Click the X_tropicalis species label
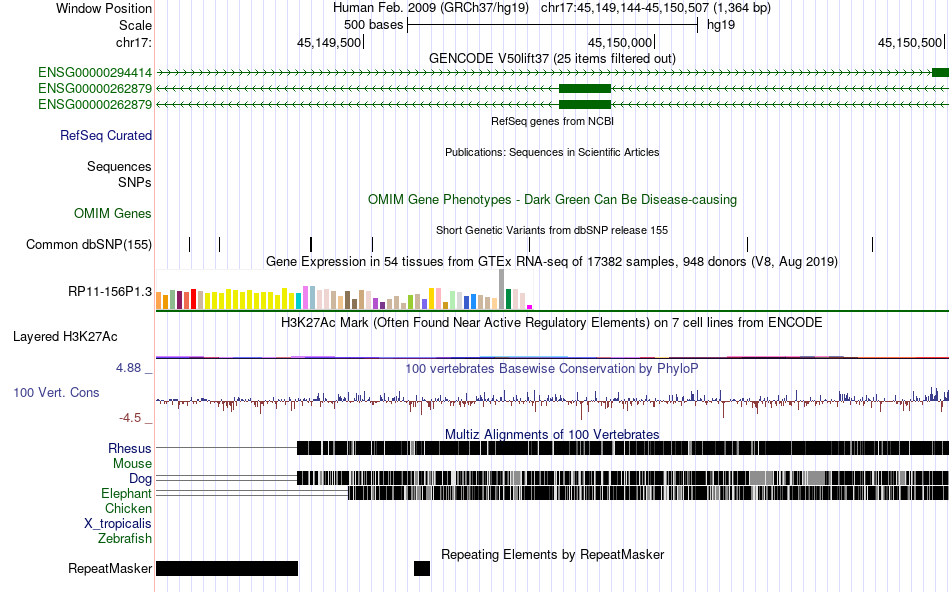The height and width of the screenshot is (592, 950). [118, 524]
